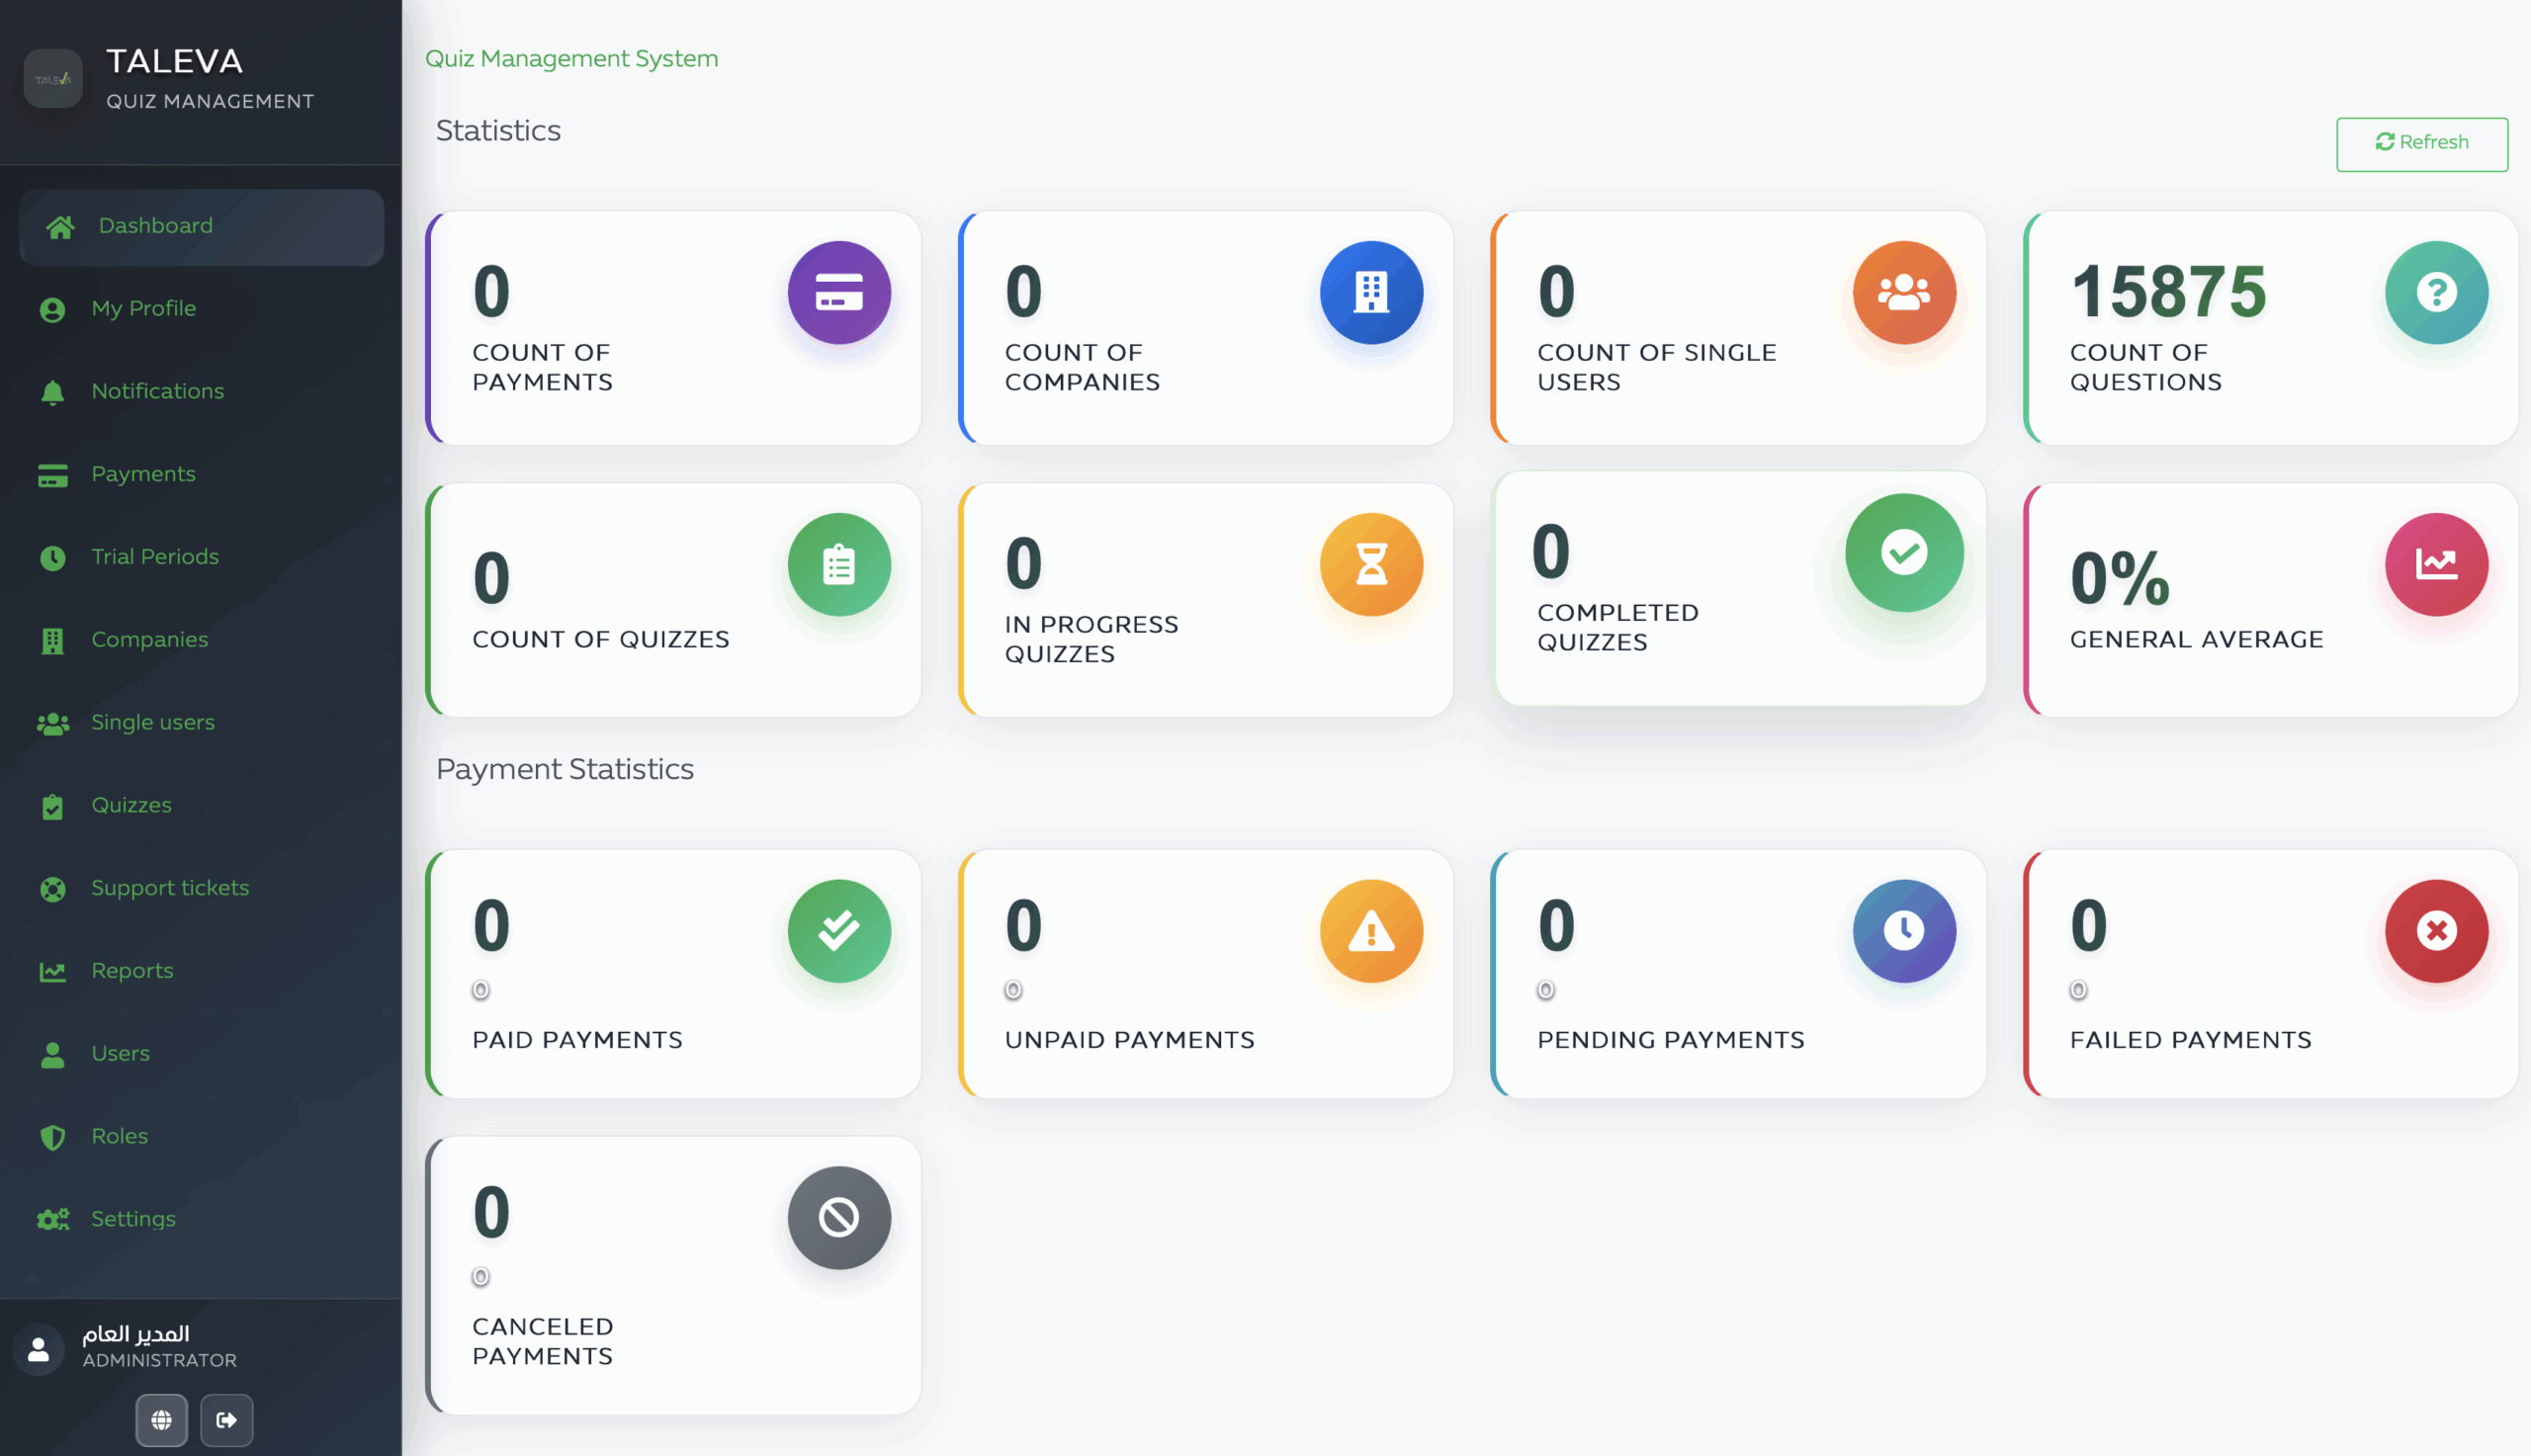Click the purple payments card icon
This screenshot has height=1456, width=2531.
[x=838, y=293]
